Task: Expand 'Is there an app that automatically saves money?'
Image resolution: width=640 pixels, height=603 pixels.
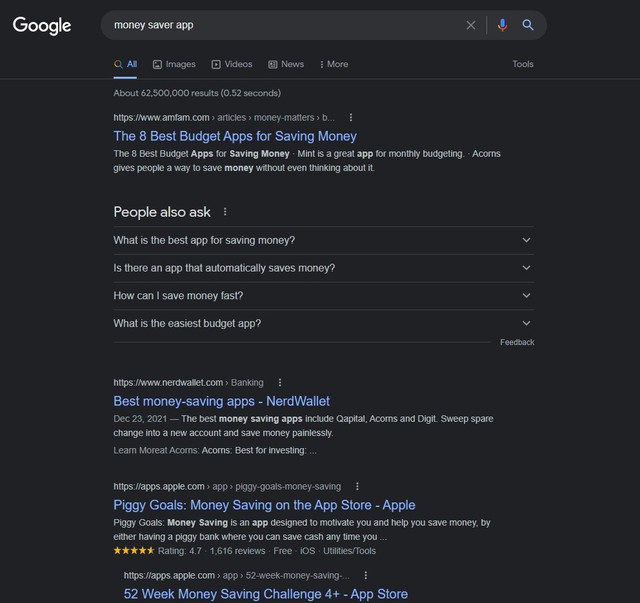Action: 324,268
